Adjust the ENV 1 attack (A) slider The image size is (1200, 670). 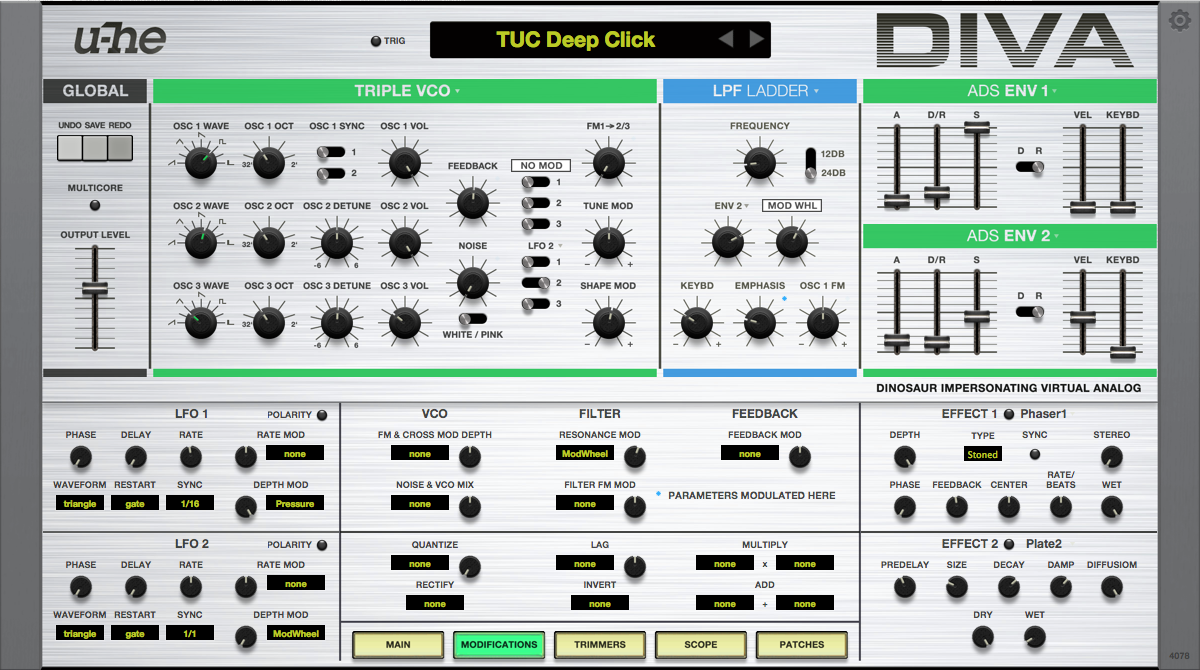tap(897, 200)
